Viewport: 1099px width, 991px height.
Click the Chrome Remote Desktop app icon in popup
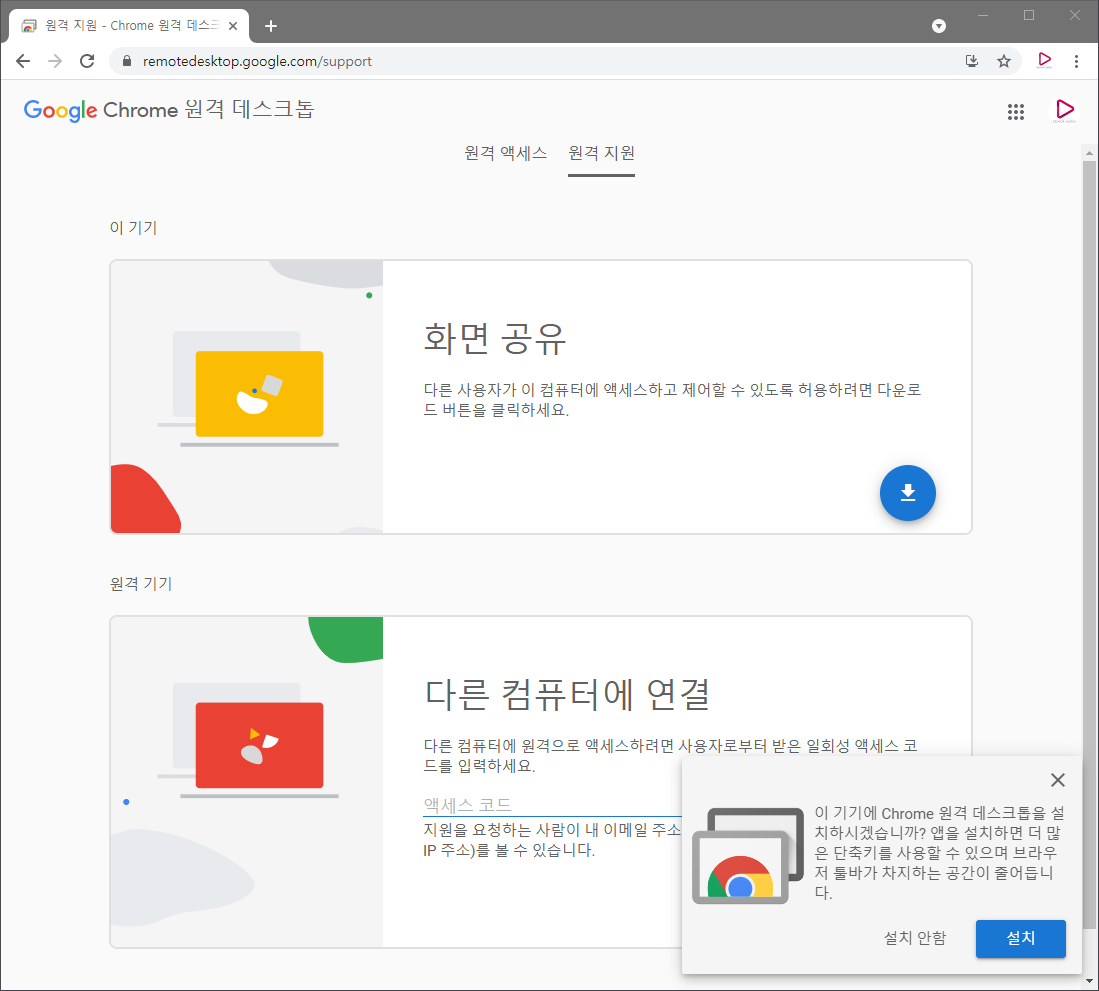click(748, 856)
